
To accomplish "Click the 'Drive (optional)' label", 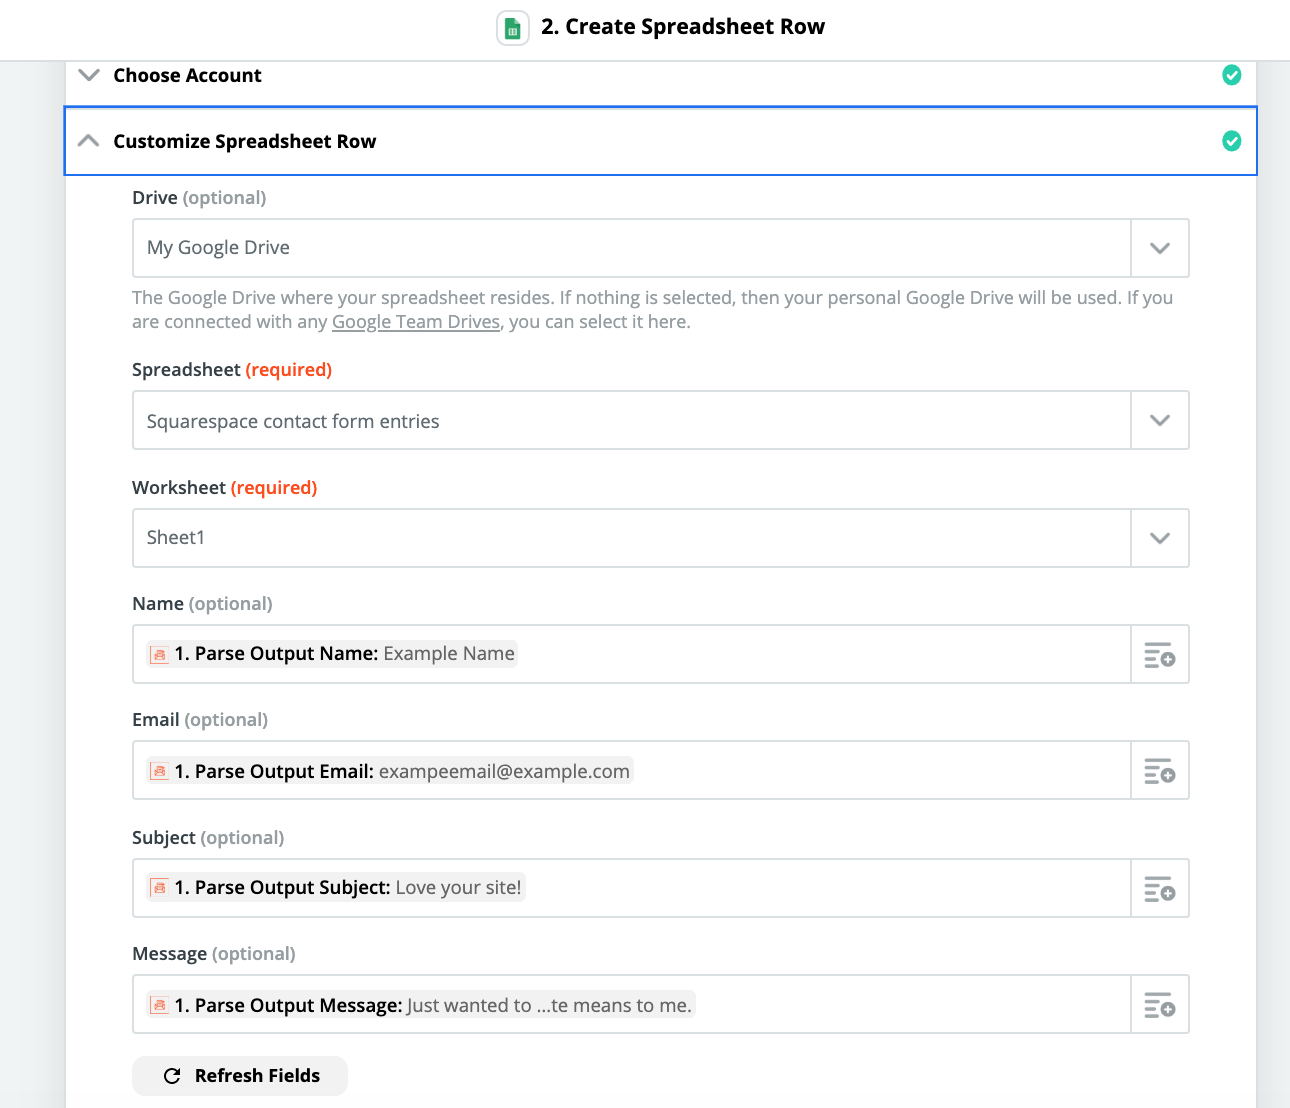I will [199, 198].
